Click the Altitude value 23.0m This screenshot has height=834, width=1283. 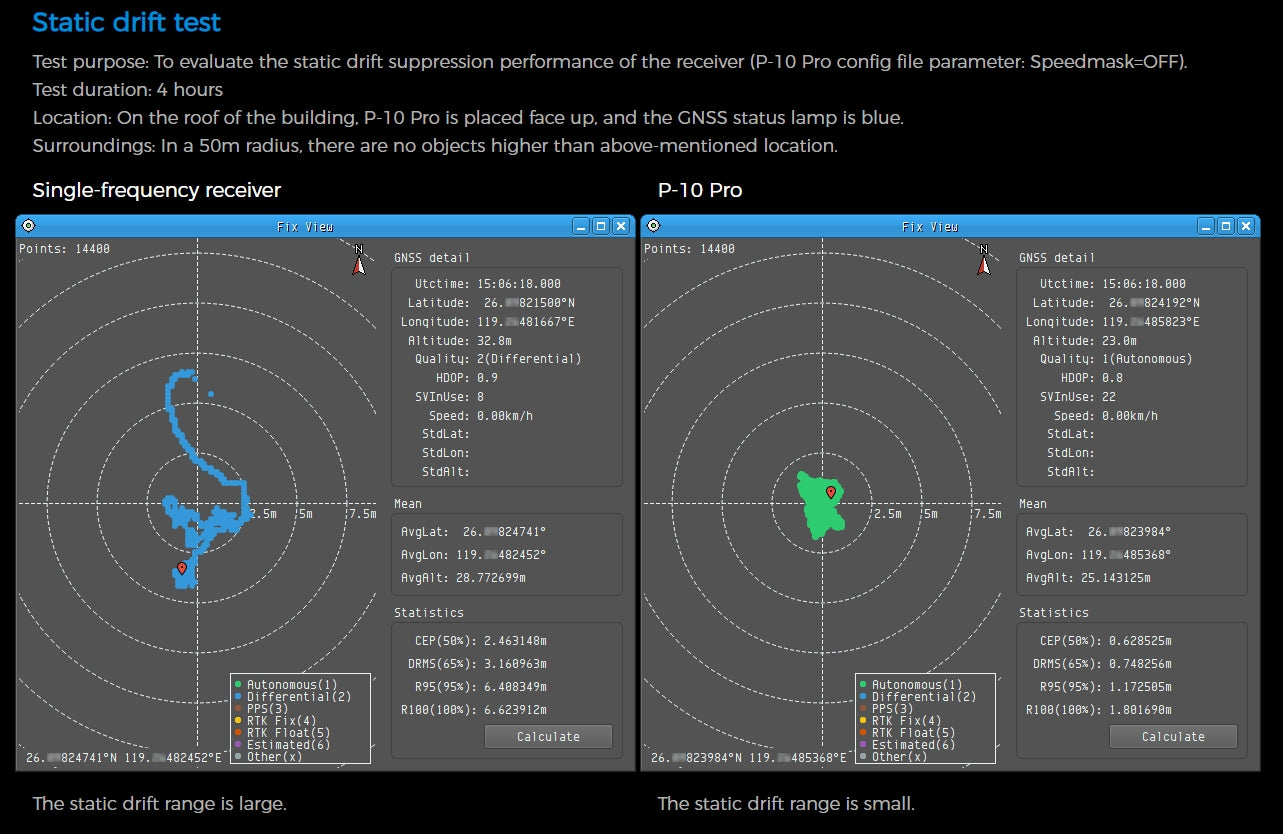pyautogui.click(x=1120, y=341)
